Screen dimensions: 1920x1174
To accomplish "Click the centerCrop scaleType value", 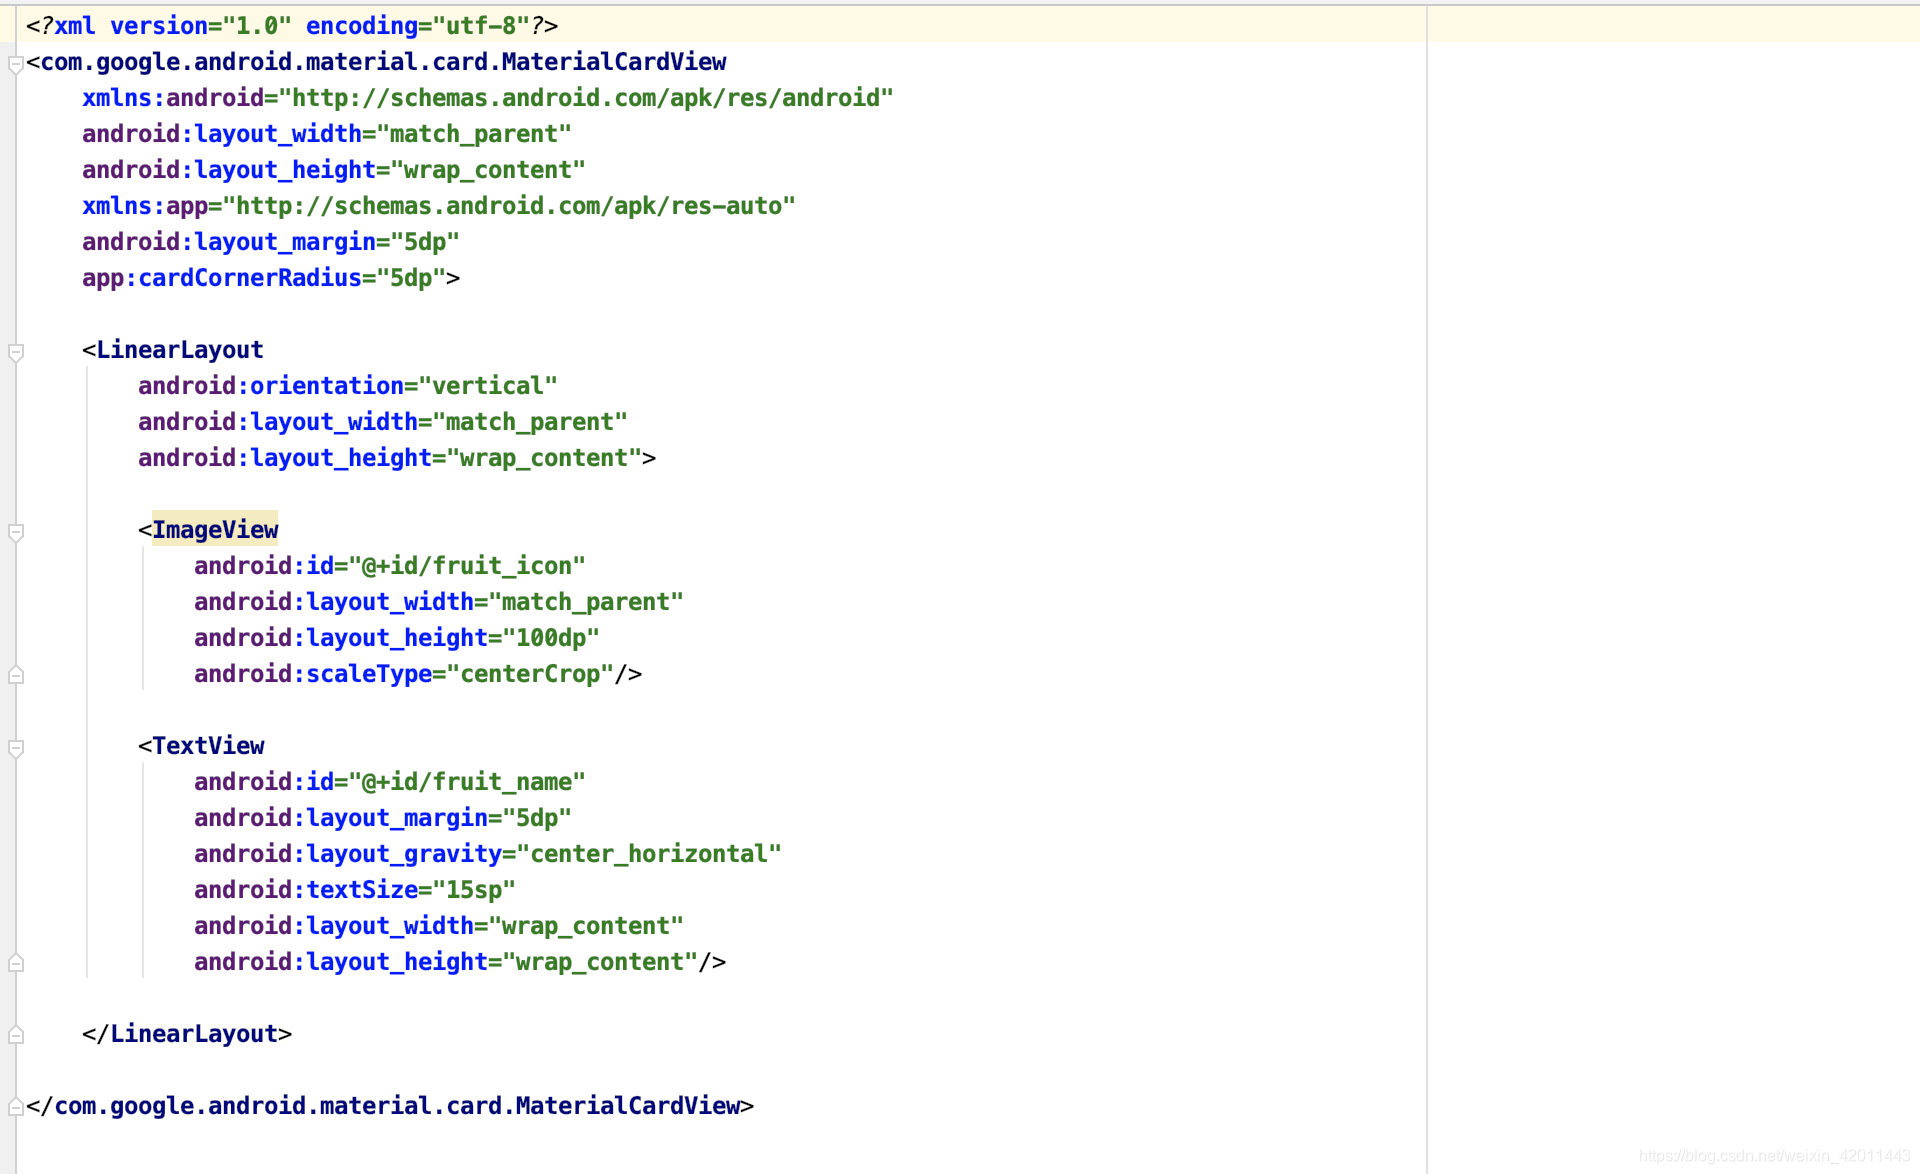I will pos(529,674).
